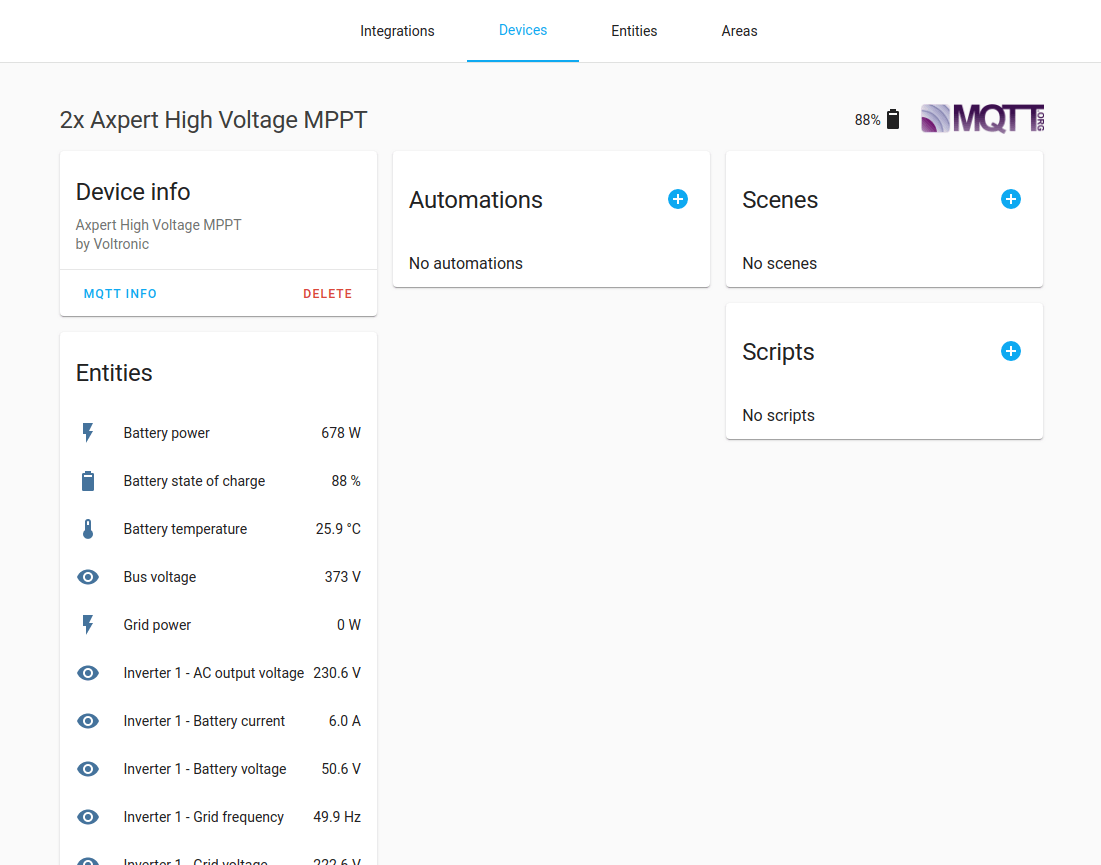The width and height of the screenshot is (1101, 865).
Task: Toggle the eye icon for Inverter 1 - Battery current
Action: point(88,720)
